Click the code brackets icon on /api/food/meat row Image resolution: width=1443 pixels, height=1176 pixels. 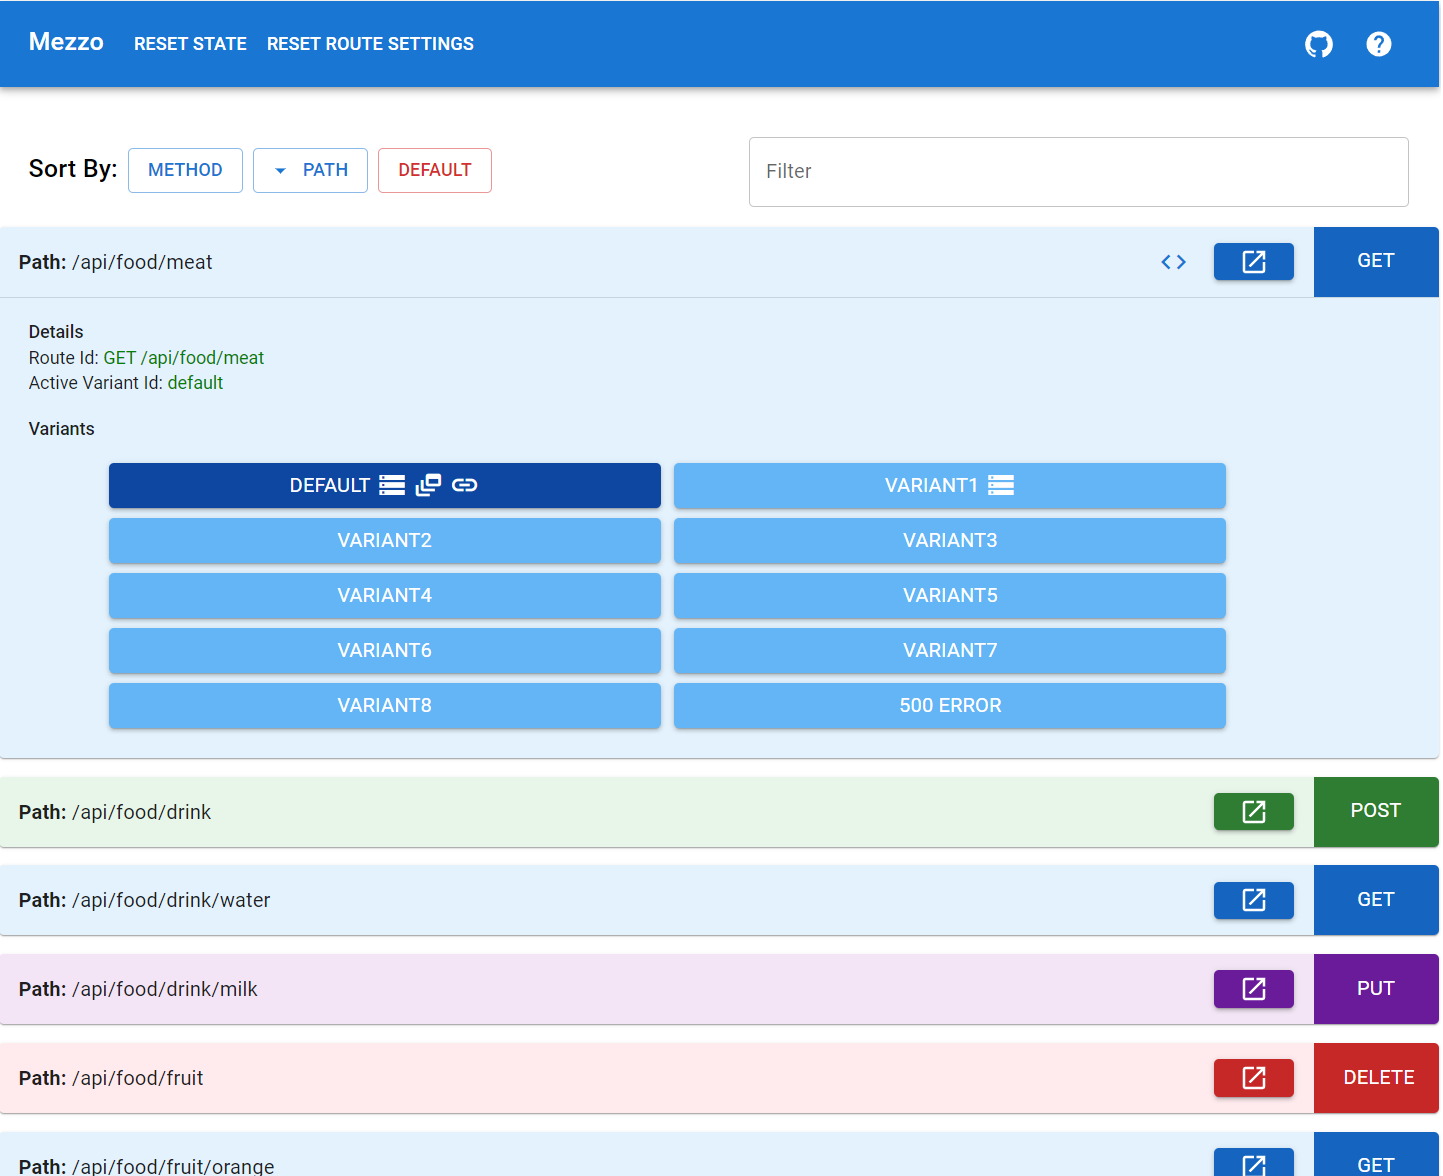click(x=1173, y=261)
